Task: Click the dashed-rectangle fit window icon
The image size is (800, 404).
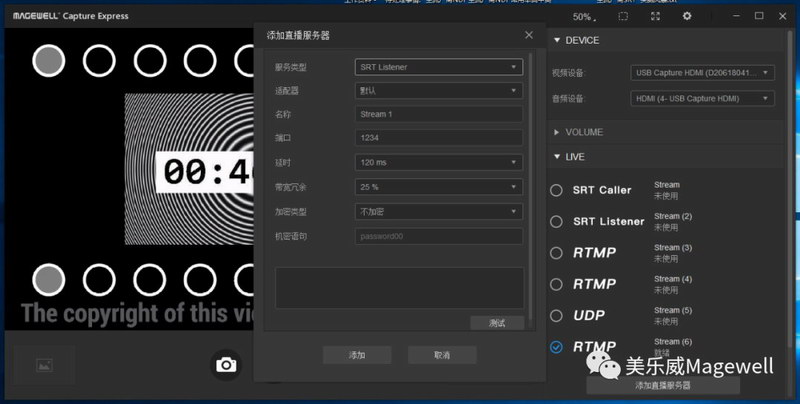Action: pyautogui.click(x=623, y=17)
